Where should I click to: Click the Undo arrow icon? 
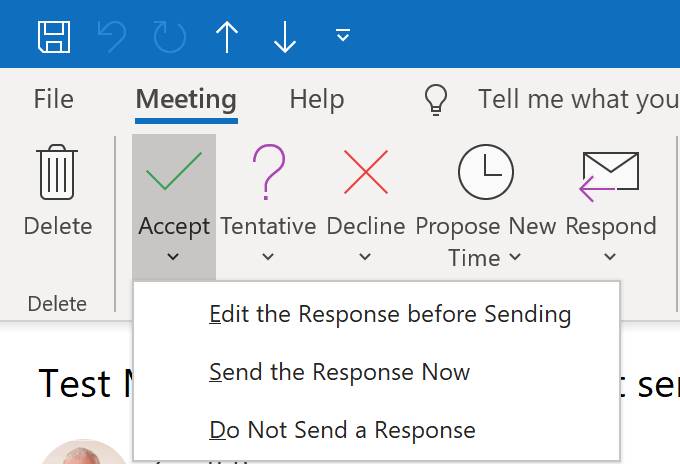tap(112, 37)
